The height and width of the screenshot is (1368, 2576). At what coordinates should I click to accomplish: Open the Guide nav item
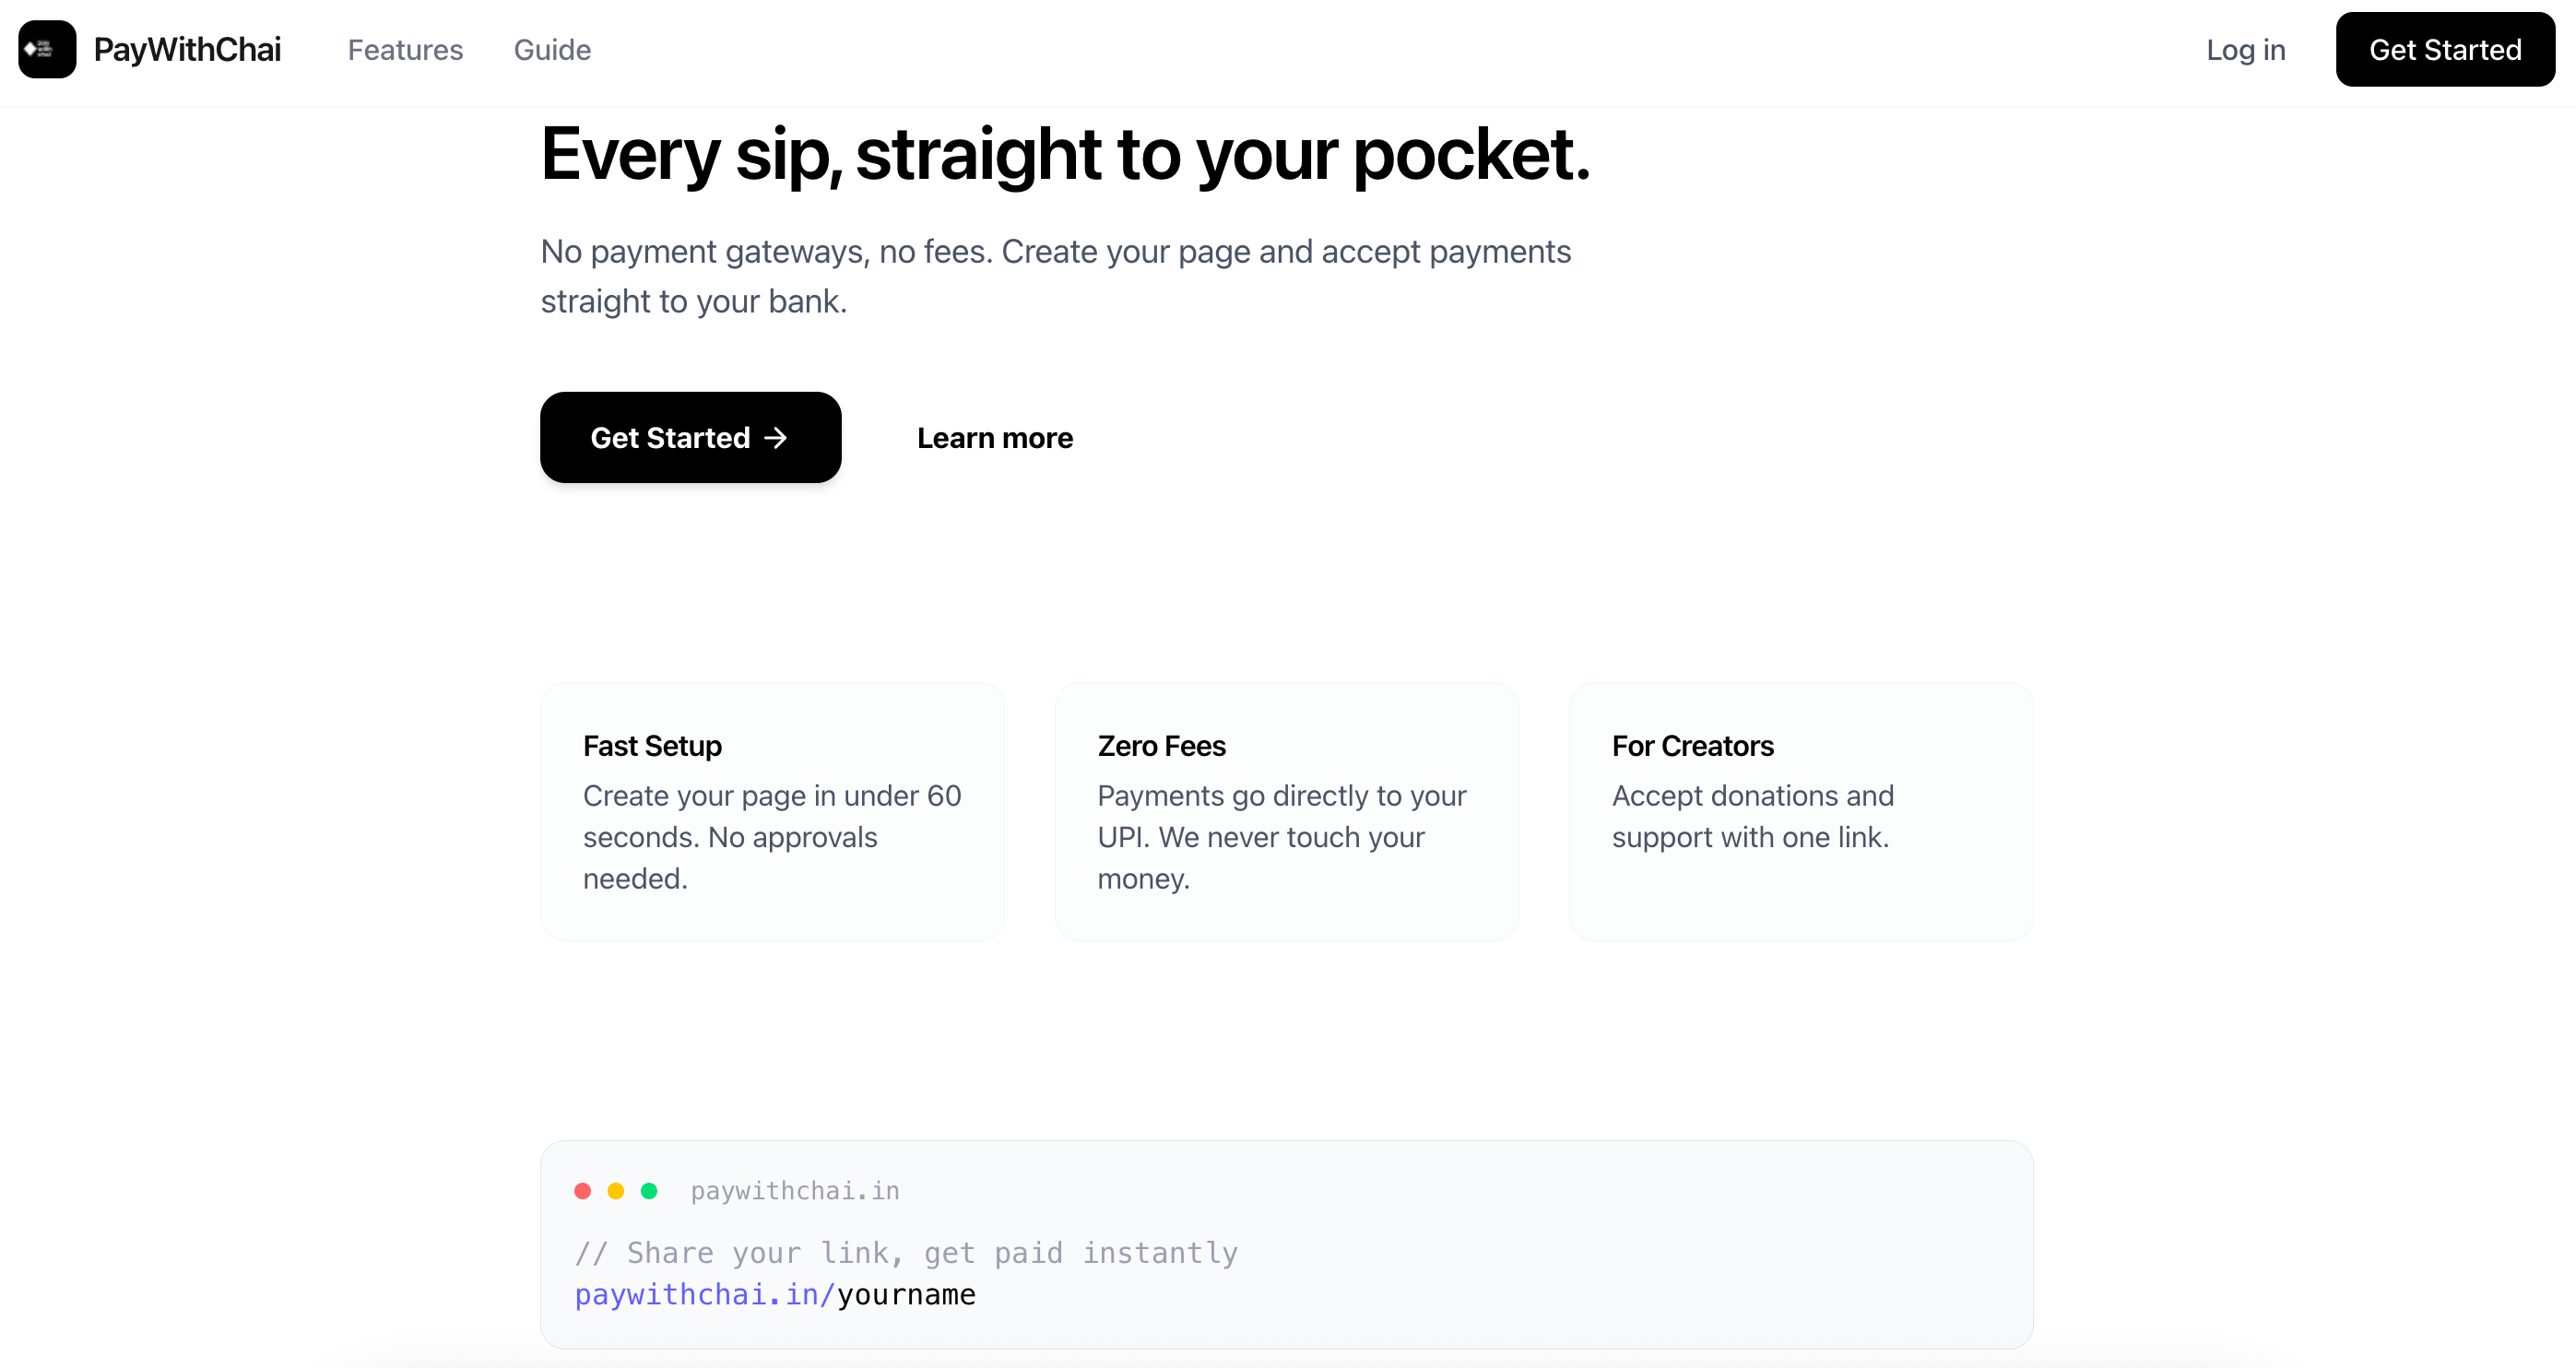click(x=552, y=50)
